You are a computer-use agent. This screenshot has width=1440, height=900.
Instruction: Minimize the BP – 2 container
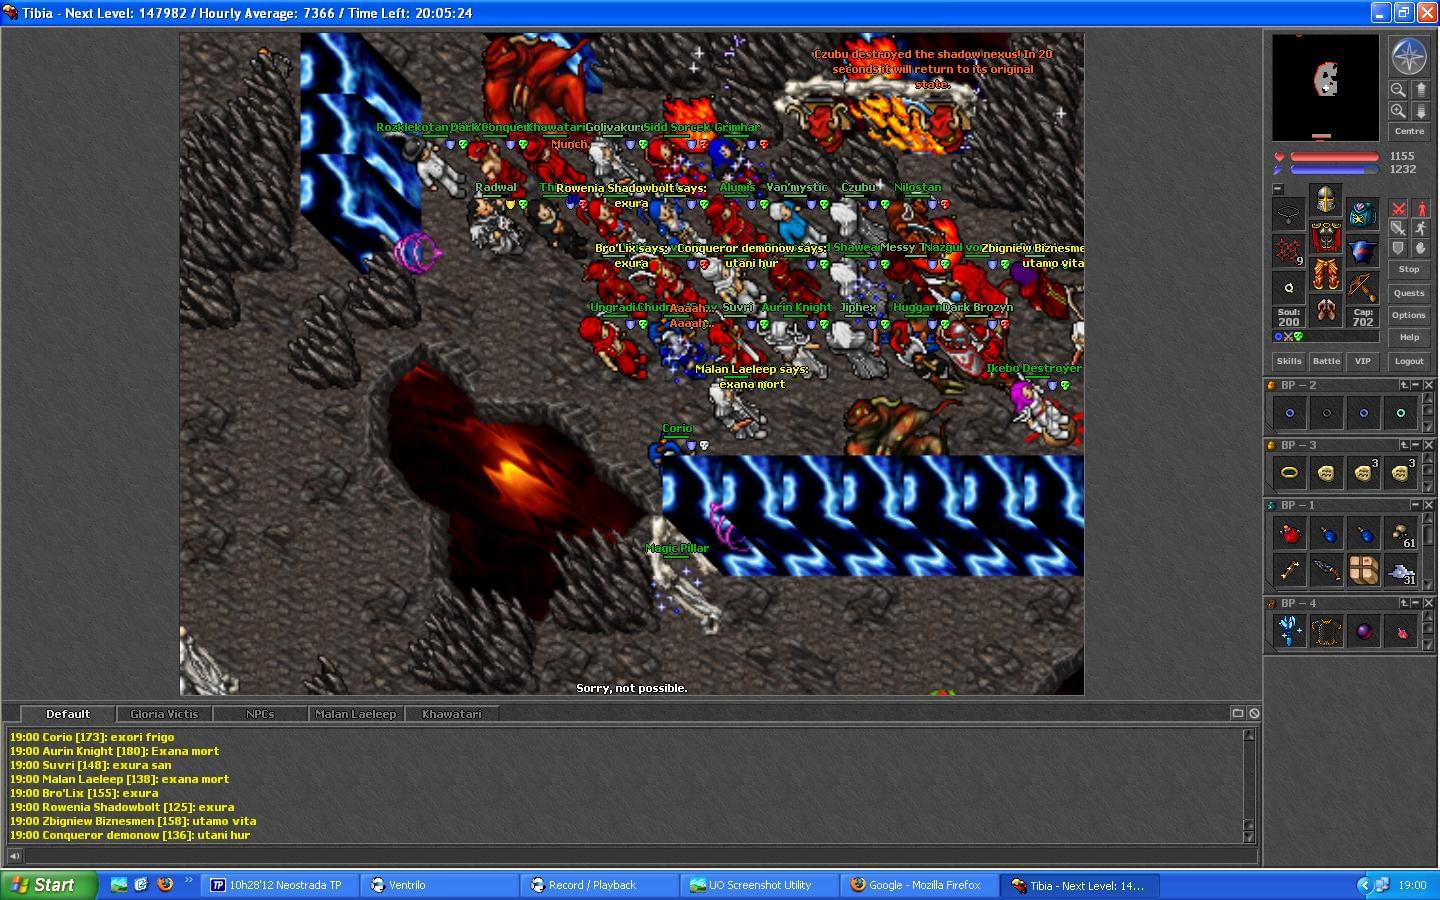[x=1417, y=385]
